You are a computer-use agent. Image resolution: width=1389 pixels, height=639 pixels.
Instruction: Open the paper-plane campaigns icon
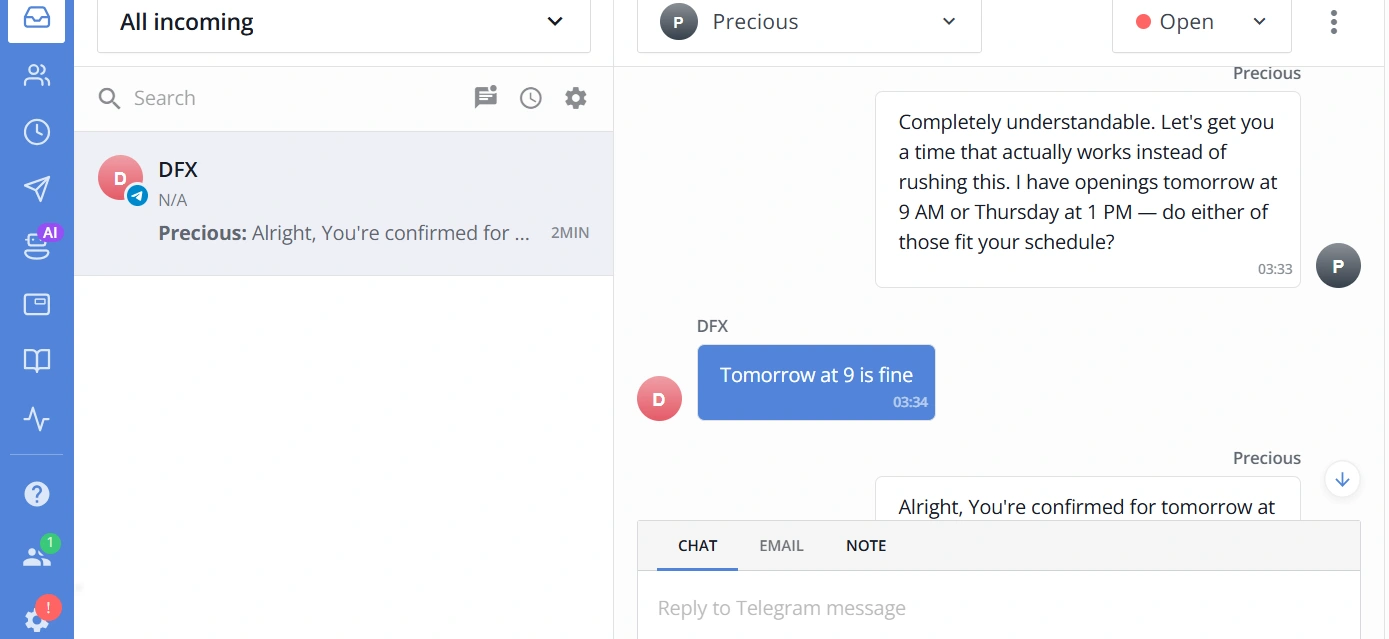37,189
